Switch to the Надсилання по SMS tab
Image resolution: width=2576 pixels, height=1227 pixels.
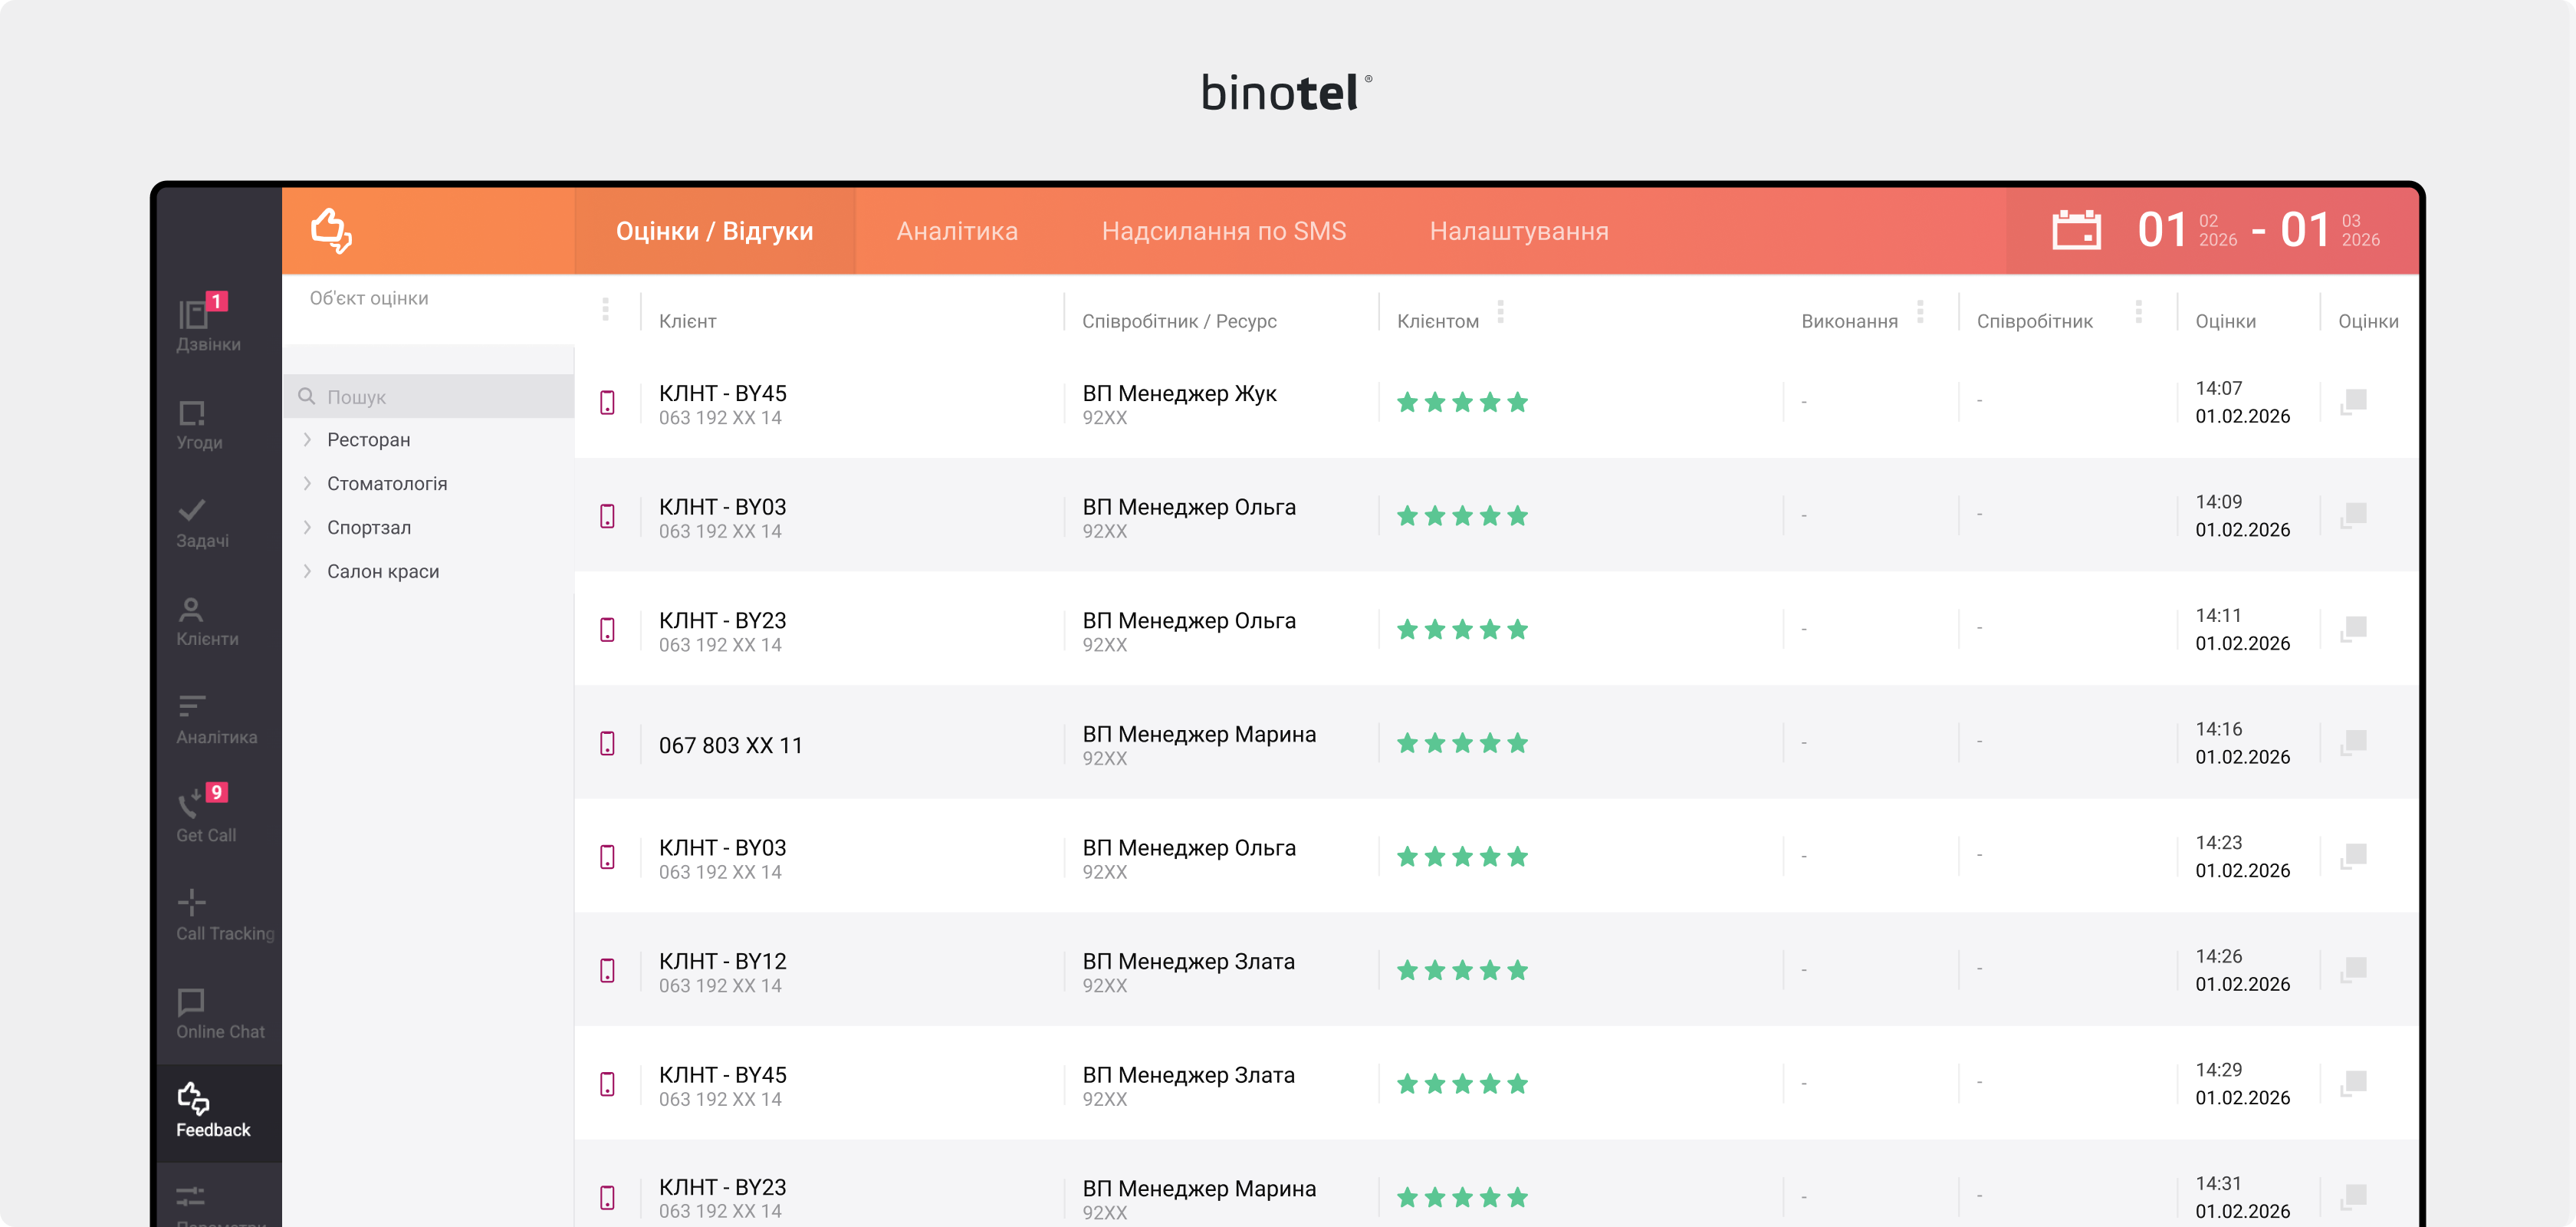click(x=1224, y=231)
